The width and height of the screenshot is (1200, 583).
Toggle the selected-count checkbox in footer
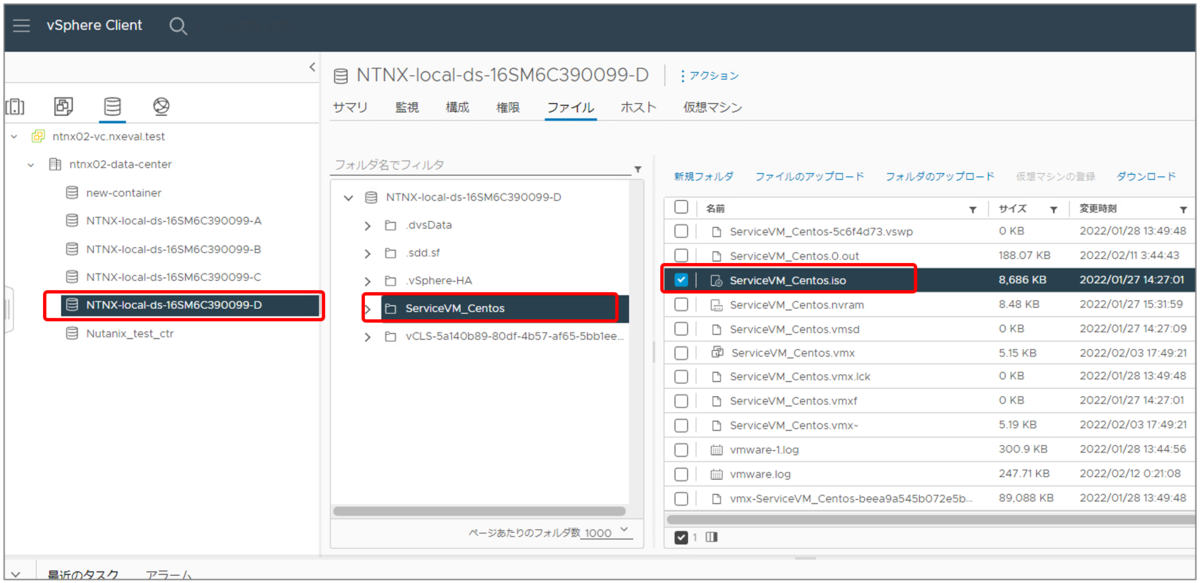tap(681, 538)
